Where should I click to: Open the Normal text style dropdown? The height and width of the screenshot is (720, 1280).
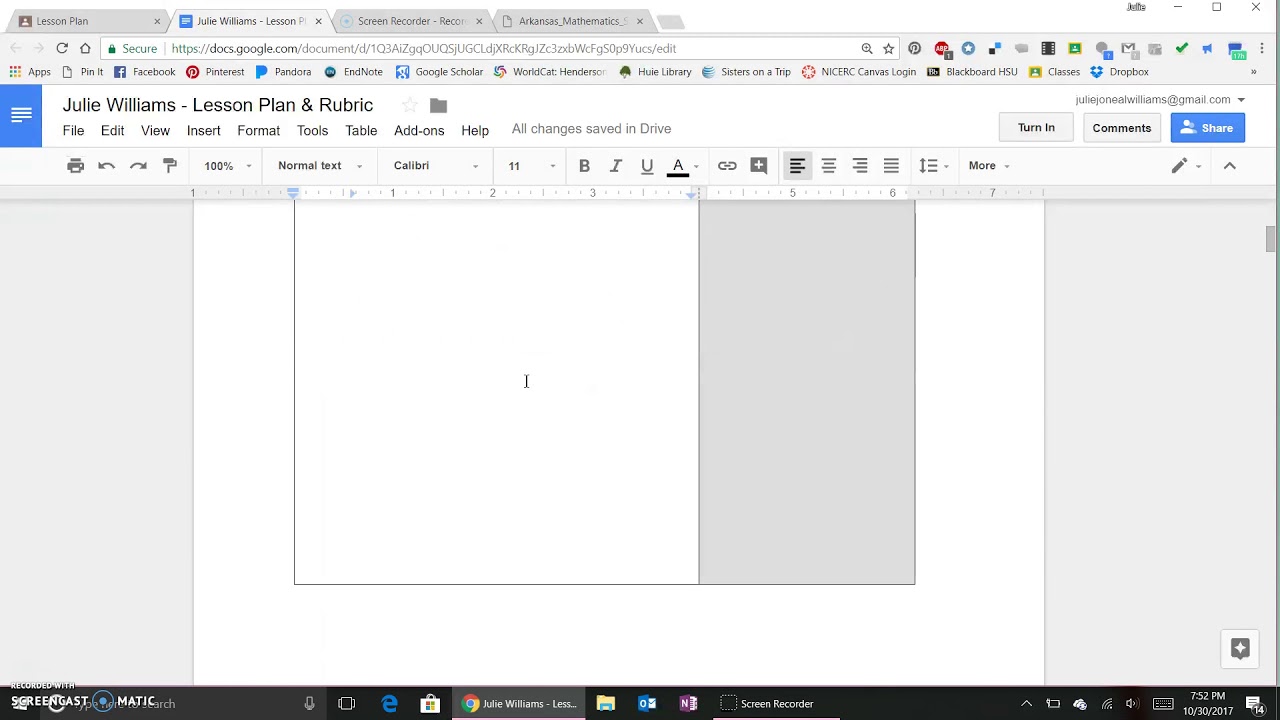pyautogui.click(x=320, y=166)
